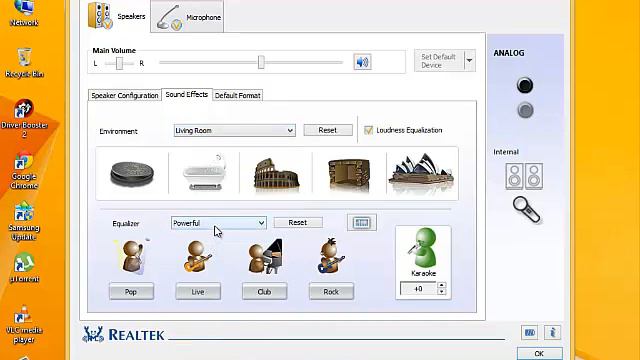The width and height of the screenshot is (640, 360).
Task: Open the Default Format tab
Action: (x=238, y=95)
